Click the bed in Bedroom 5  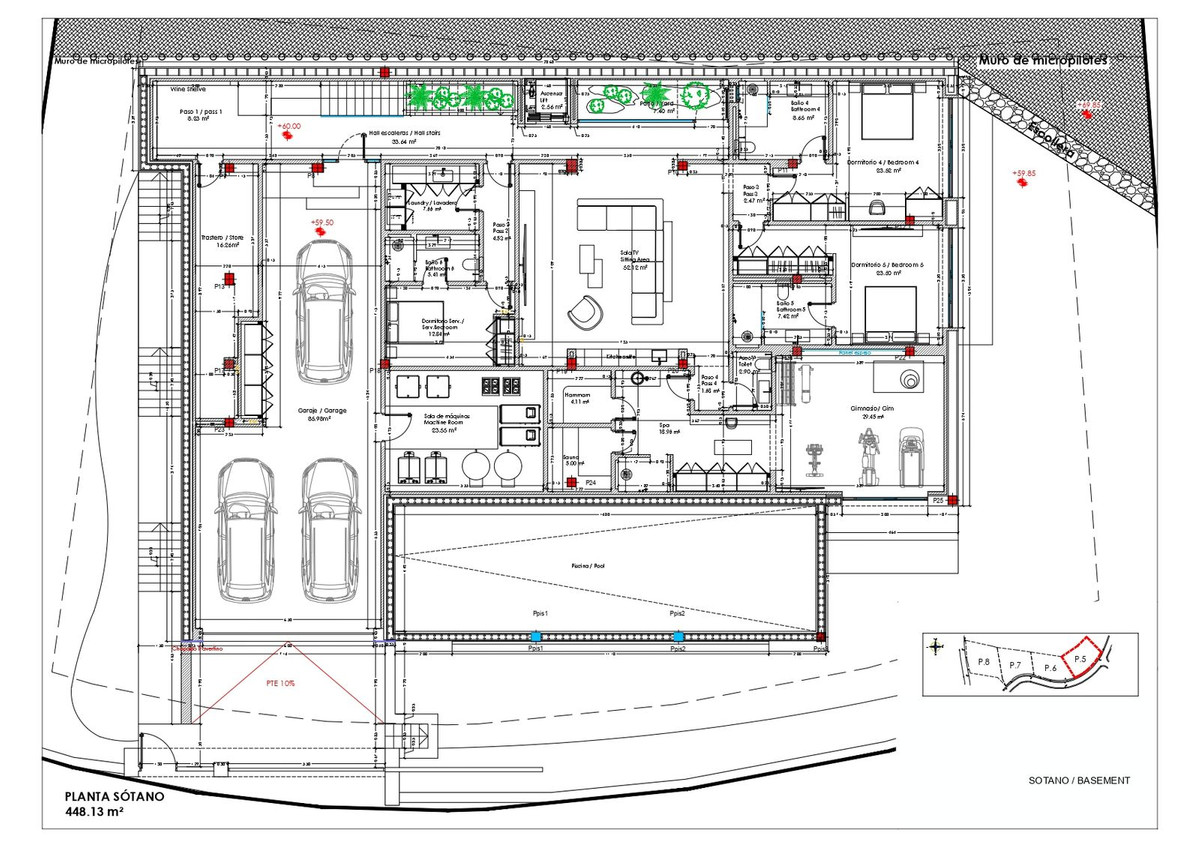888,310
